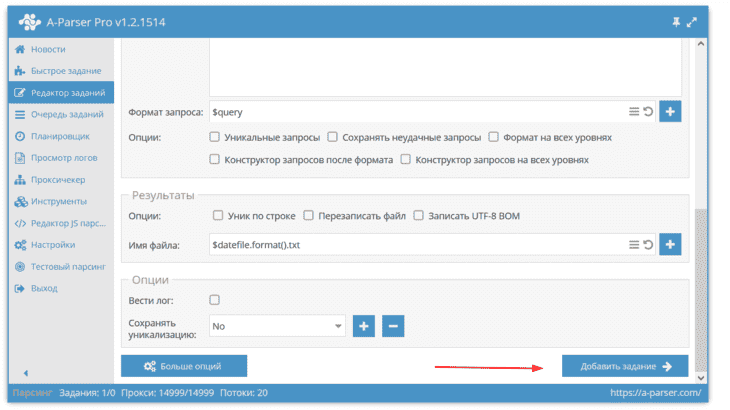Open the list menu in Имя файла field
The width and height of the screenshot is (730, 410).
pos(634,245)
